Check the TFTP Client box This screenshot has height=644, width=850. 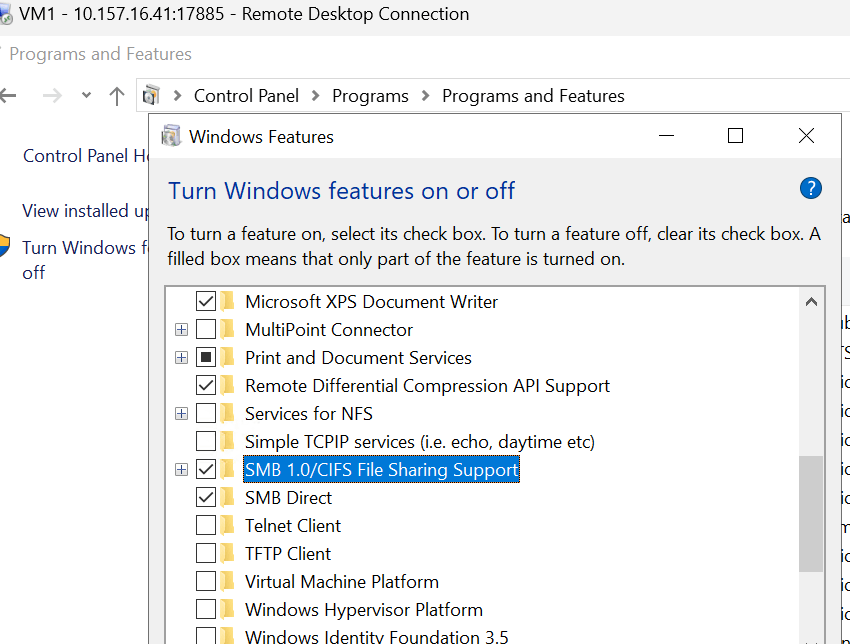point(206,553)
